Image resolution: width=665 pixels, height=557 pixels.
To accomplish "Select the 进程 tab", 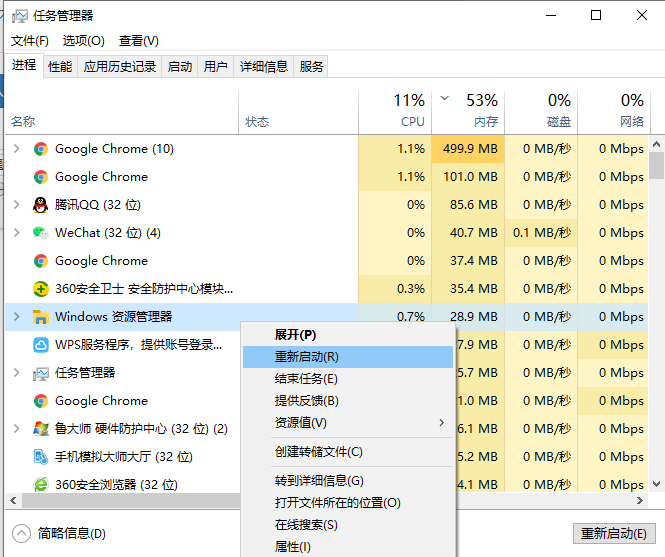I will click(x=24, y=65).
